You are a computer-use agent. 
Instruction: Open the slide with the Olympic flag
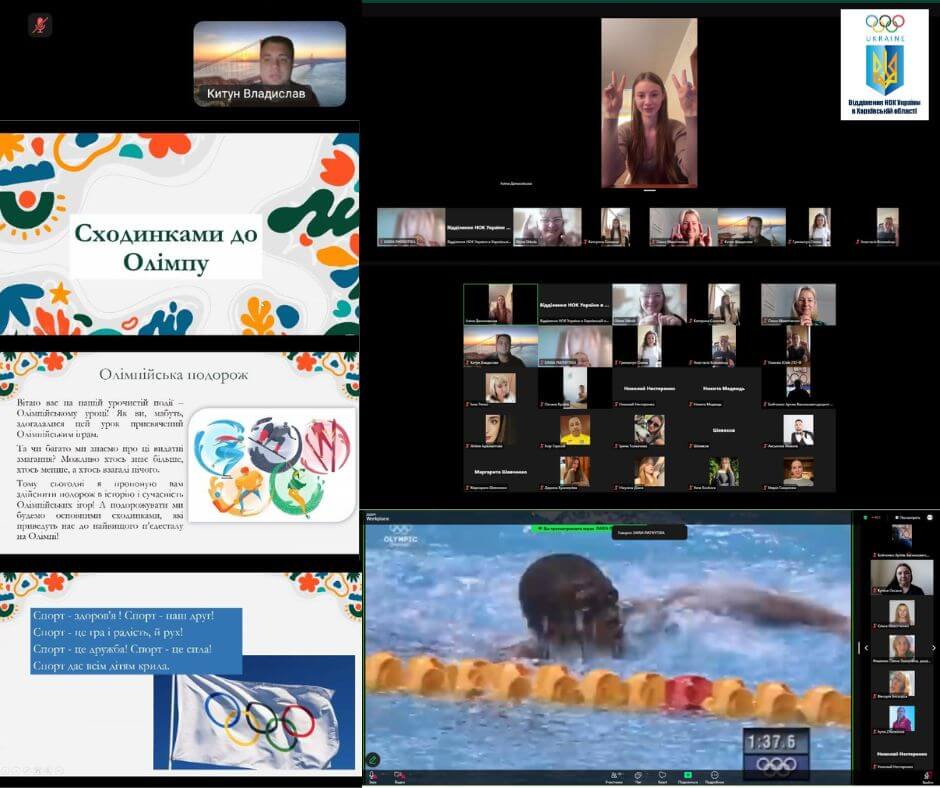pyautogui.click(x=179, y=674)
